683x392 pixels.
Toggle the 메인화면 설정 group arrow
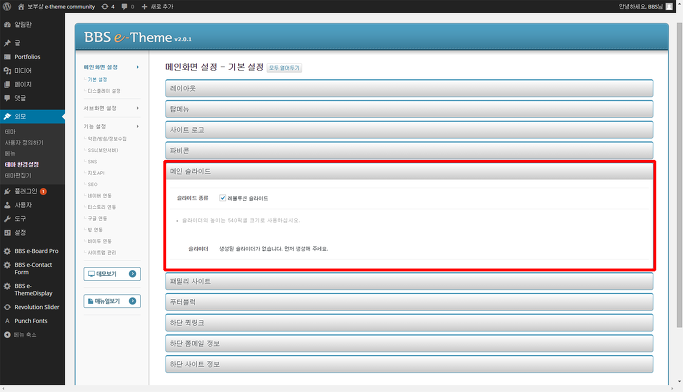138,67
